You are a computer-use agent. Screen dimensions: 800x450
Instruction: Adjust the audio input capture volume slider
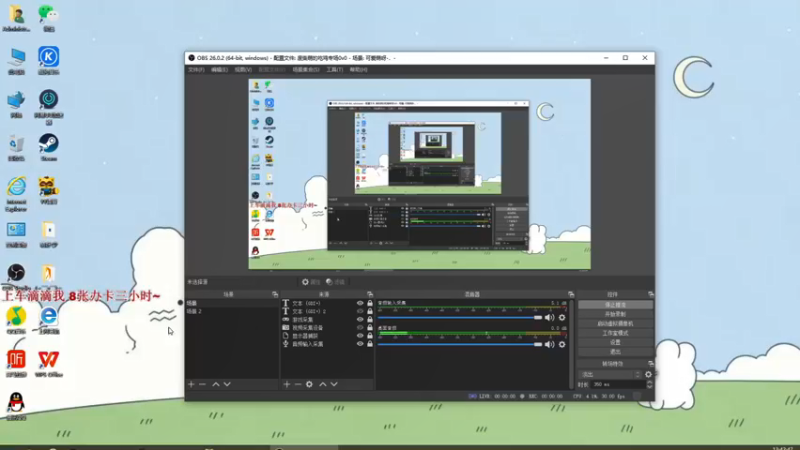(x=460, y=317)
